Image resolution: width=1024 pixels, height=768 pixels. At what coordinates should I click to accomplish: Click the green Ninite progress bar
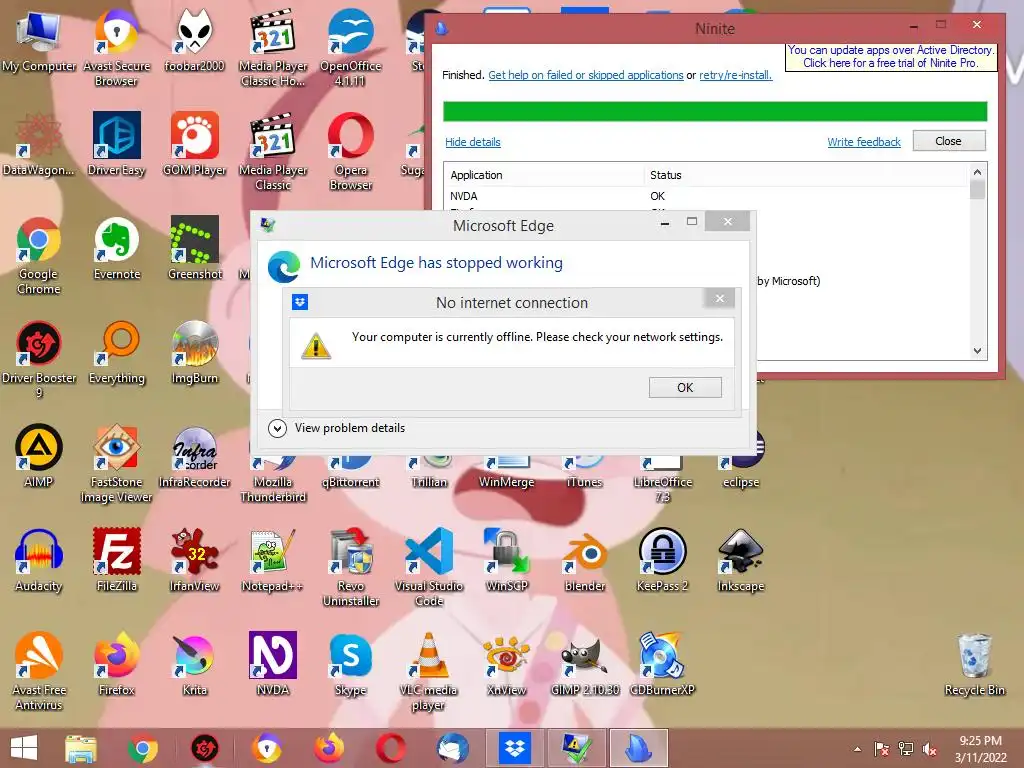[x=714, y=111]
